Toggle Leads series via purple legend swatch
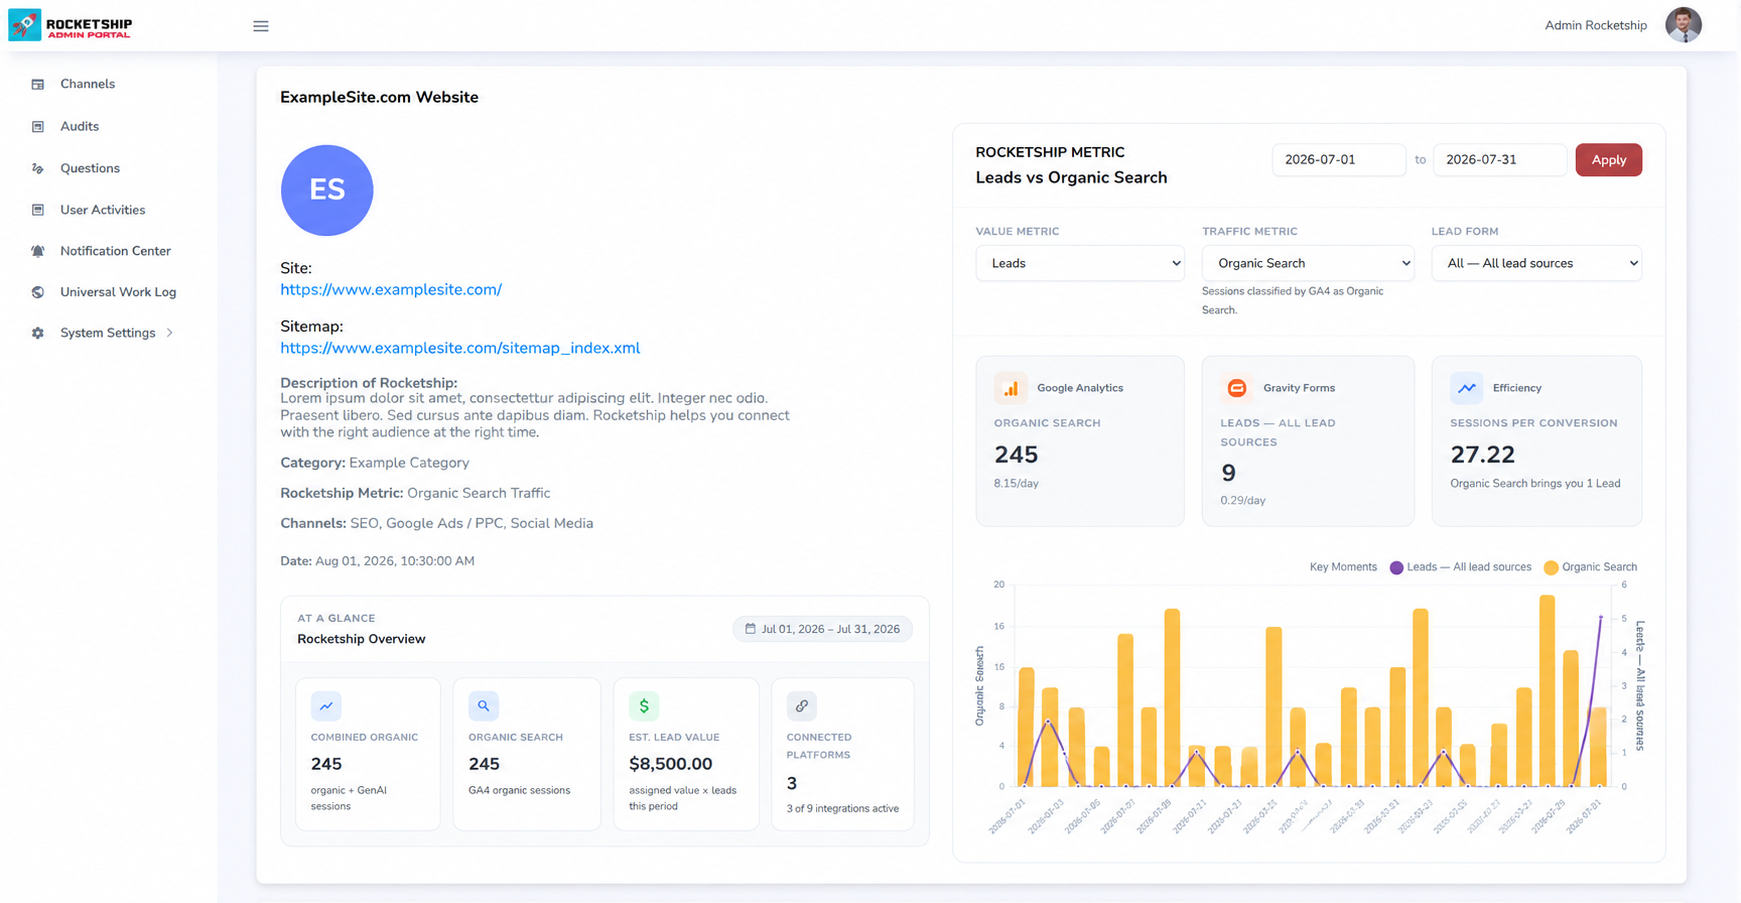This screenshot has height=903, width=1741. [1396, 567]
